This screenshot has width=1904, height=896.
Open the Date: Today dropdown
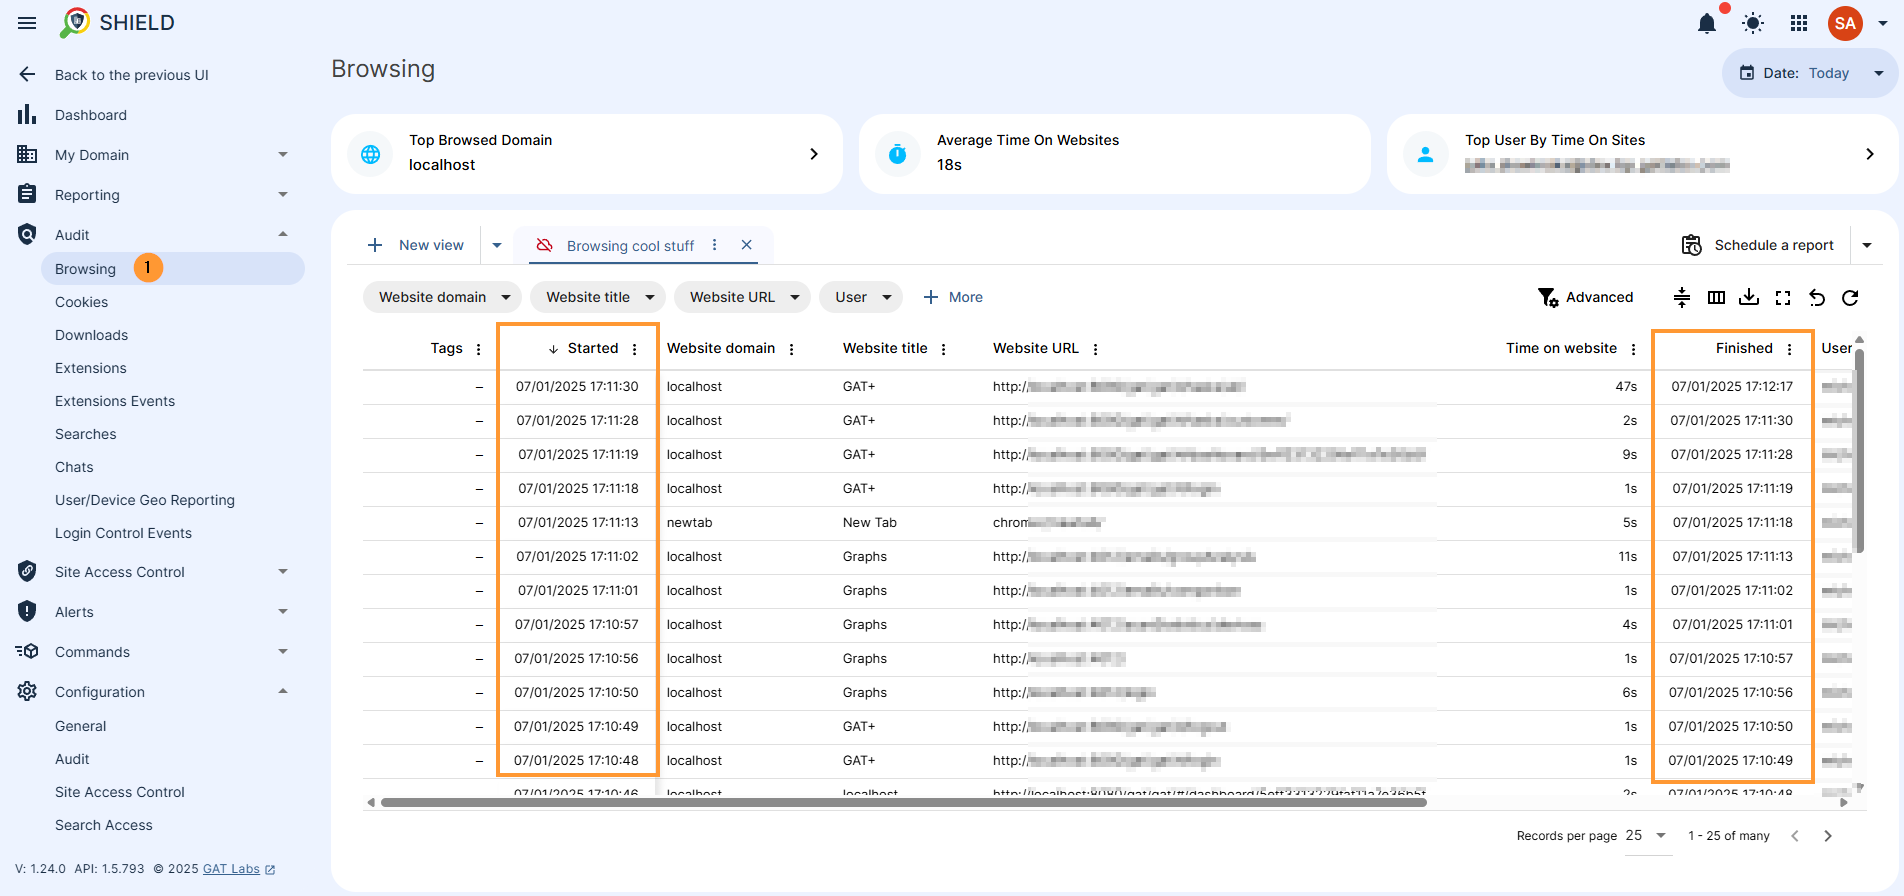pyautogui.click(x=1810, y=73)
